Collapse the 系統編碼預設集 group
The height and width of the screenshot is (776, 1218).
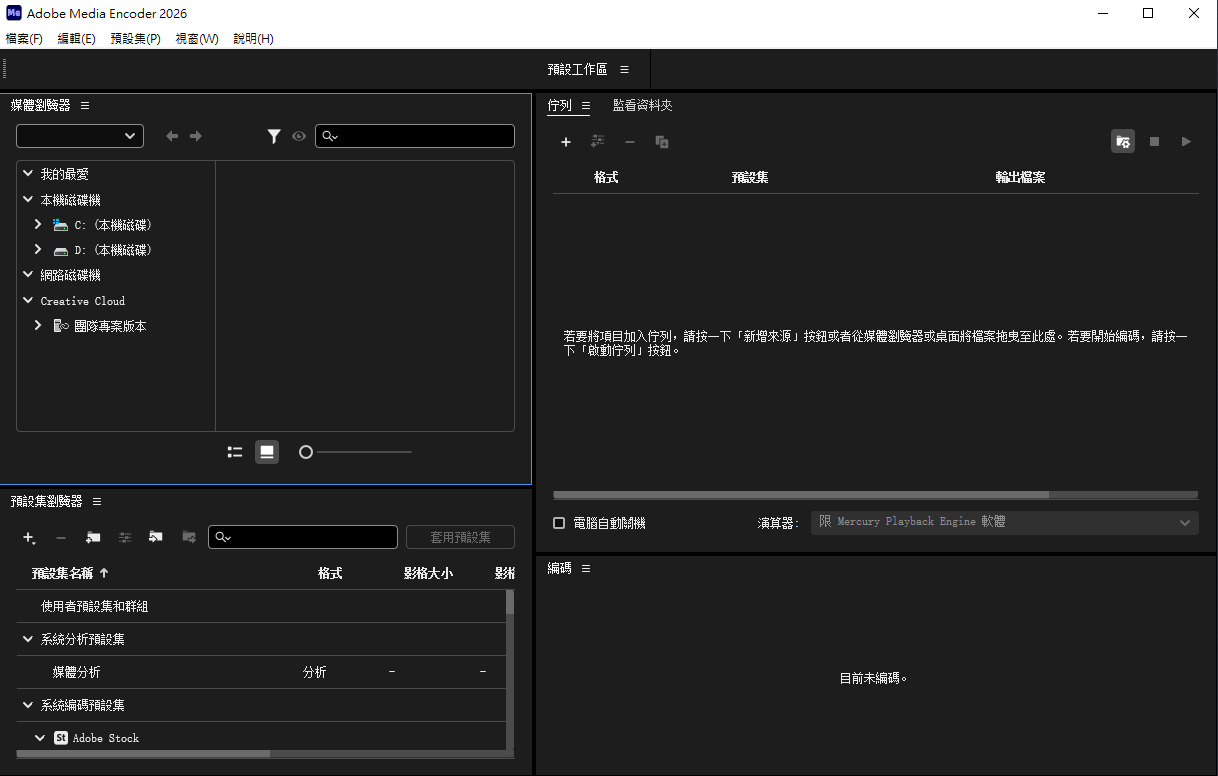click(28, 705)
